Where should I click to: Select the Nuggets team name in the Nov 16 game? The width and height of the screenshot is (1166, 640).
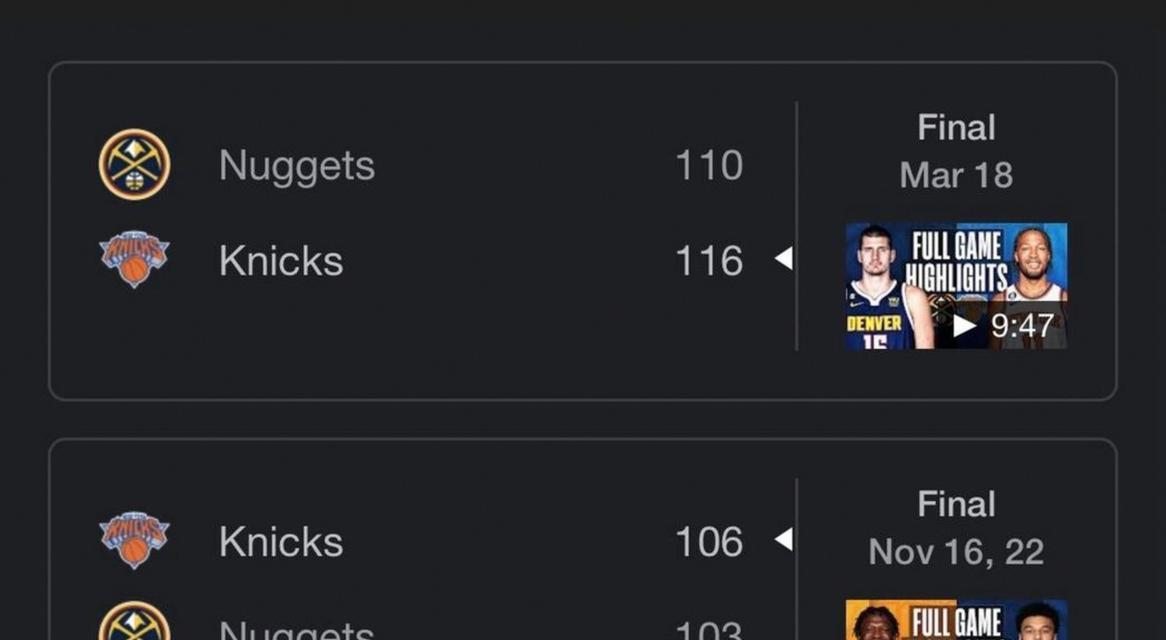(x=297, y=630)
